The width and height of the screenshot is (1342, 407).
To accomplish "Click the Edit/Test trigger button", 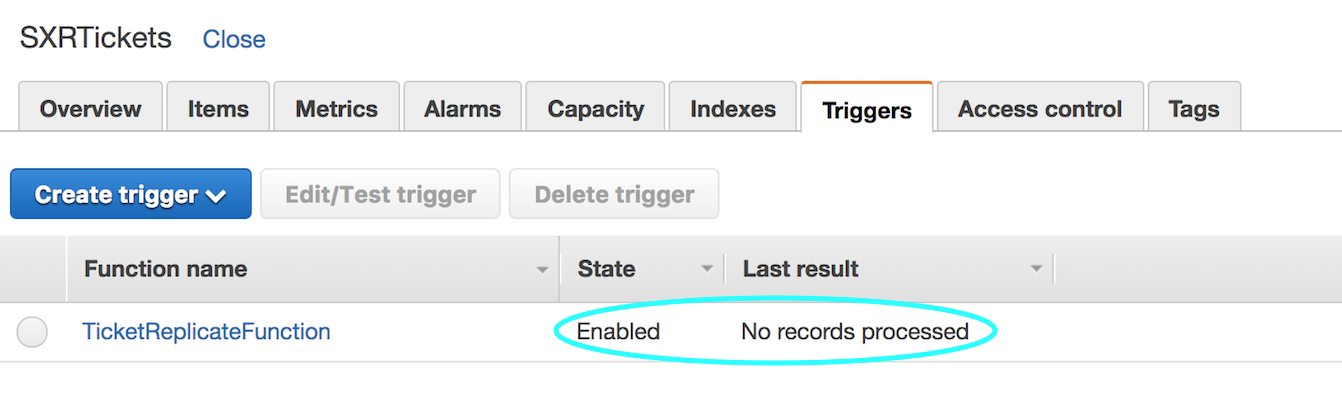I will (380, 194).
